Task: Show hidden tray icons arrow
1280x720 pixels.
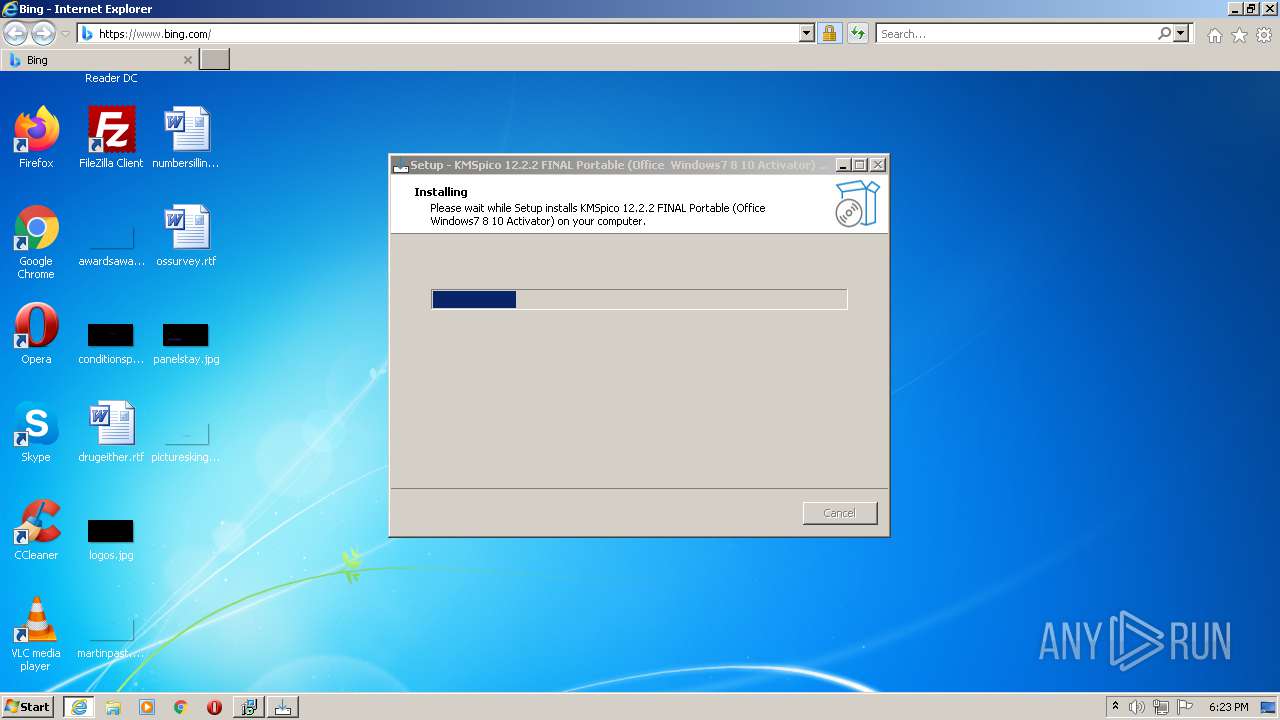Action: pyautogui.click(x=1115, y=707)
